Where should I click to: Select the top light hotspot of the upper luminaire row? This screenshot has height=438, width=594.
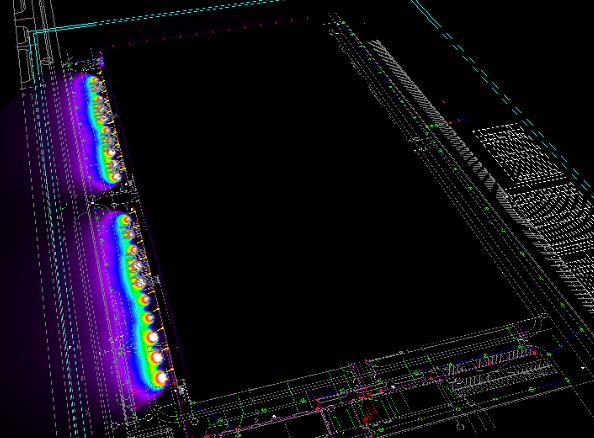pos(93,80)
